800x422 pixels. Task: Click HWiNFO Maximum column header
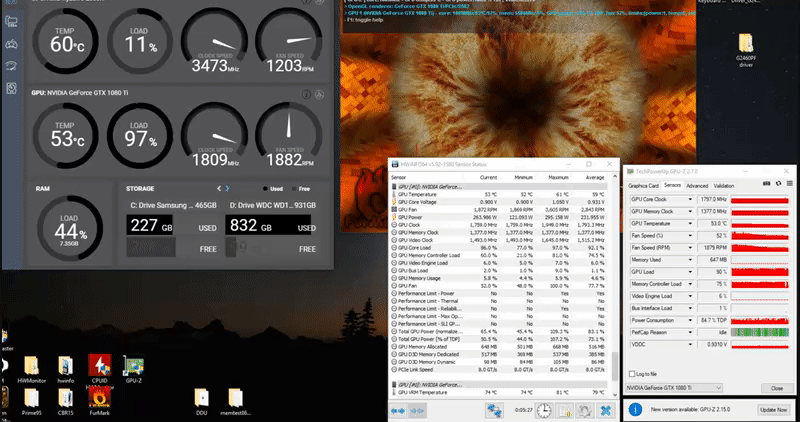pos(558,178)
